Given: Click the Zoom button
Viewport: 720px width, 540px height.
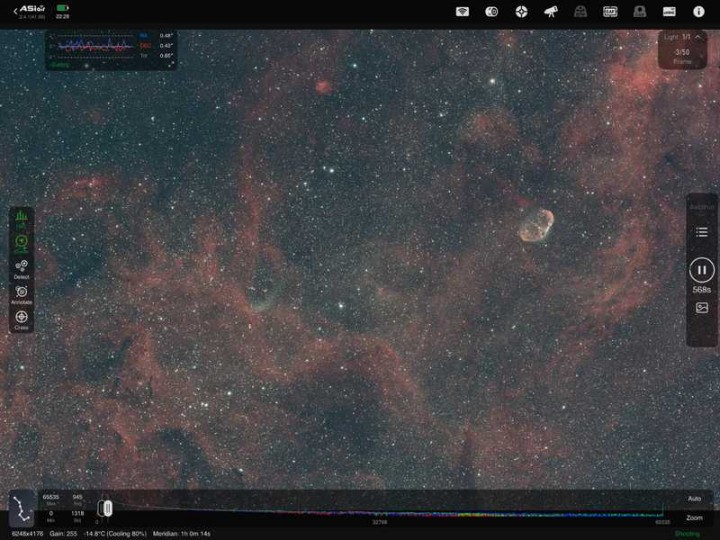Looking at the screenshot, I should (694, 518).
